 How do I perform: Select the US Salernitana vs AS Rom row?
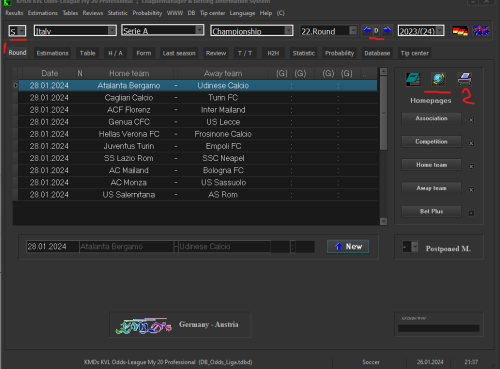(x=198, y=195)
